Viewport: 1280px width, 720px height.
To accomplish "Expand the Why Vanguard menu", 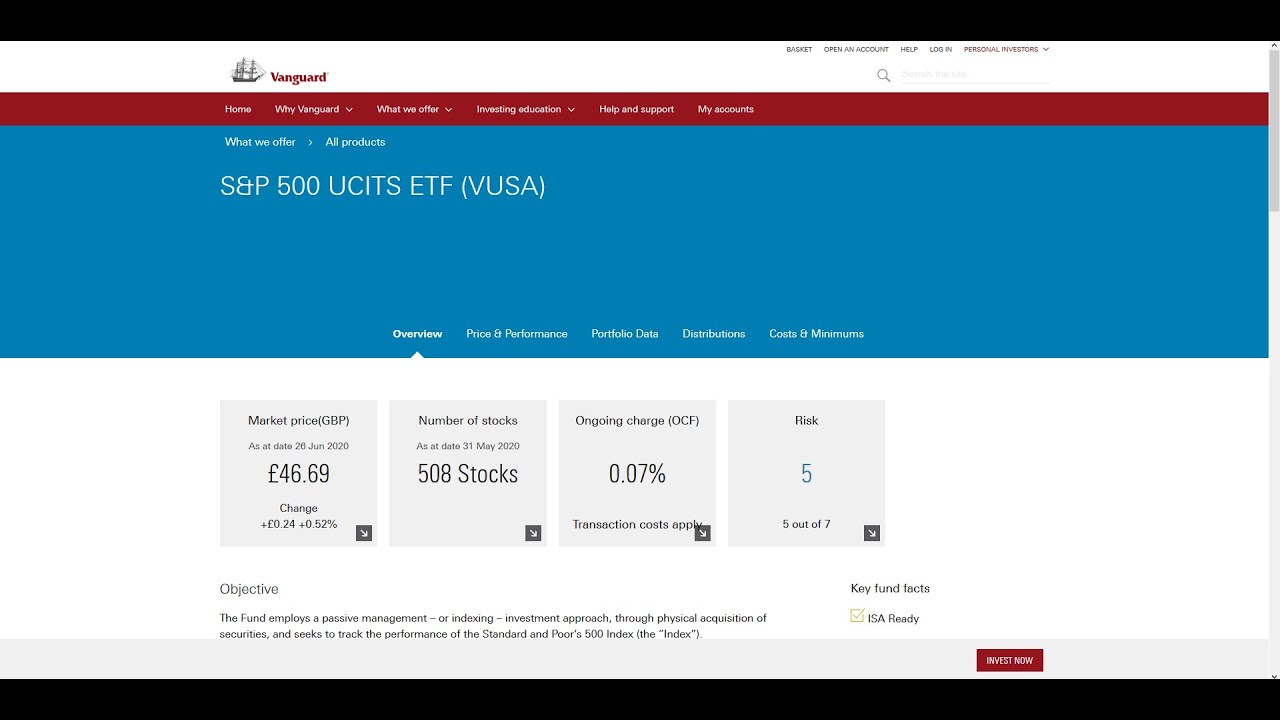I will point(314,109).
